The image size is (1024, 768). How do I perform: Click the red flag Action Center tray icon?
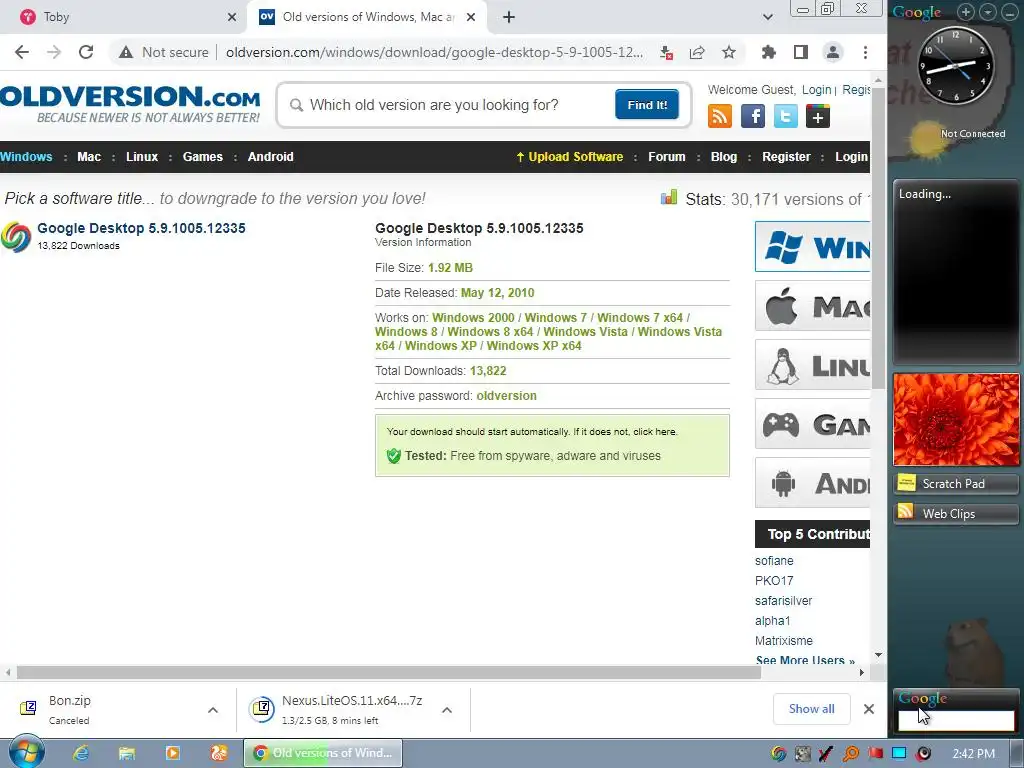[875, 754]
